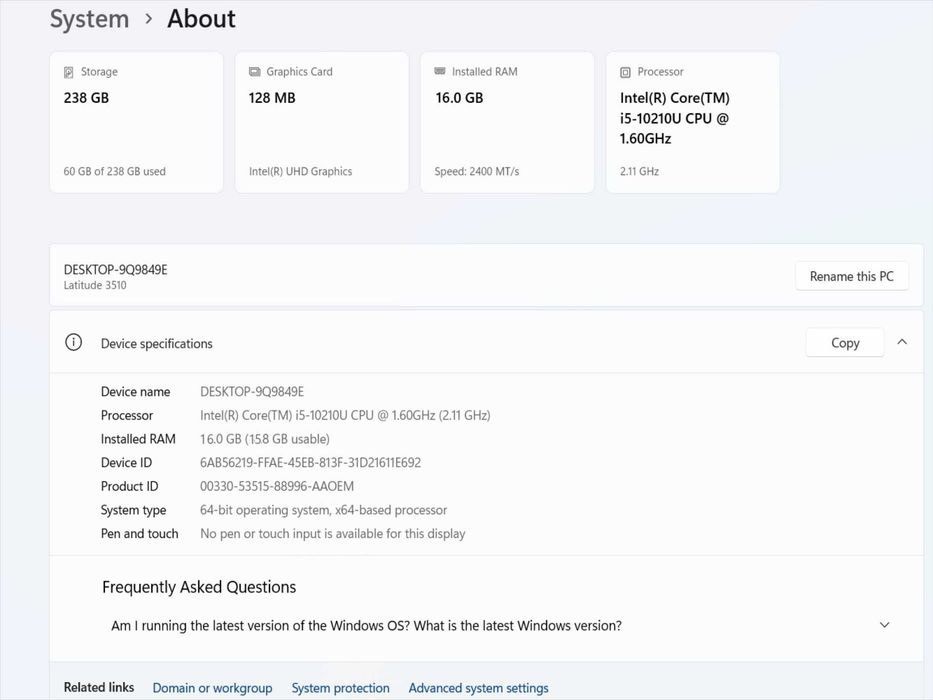Screen dimensions: 933x700
Task: Click the Device specifications info icon
Action: pos(73,343)
